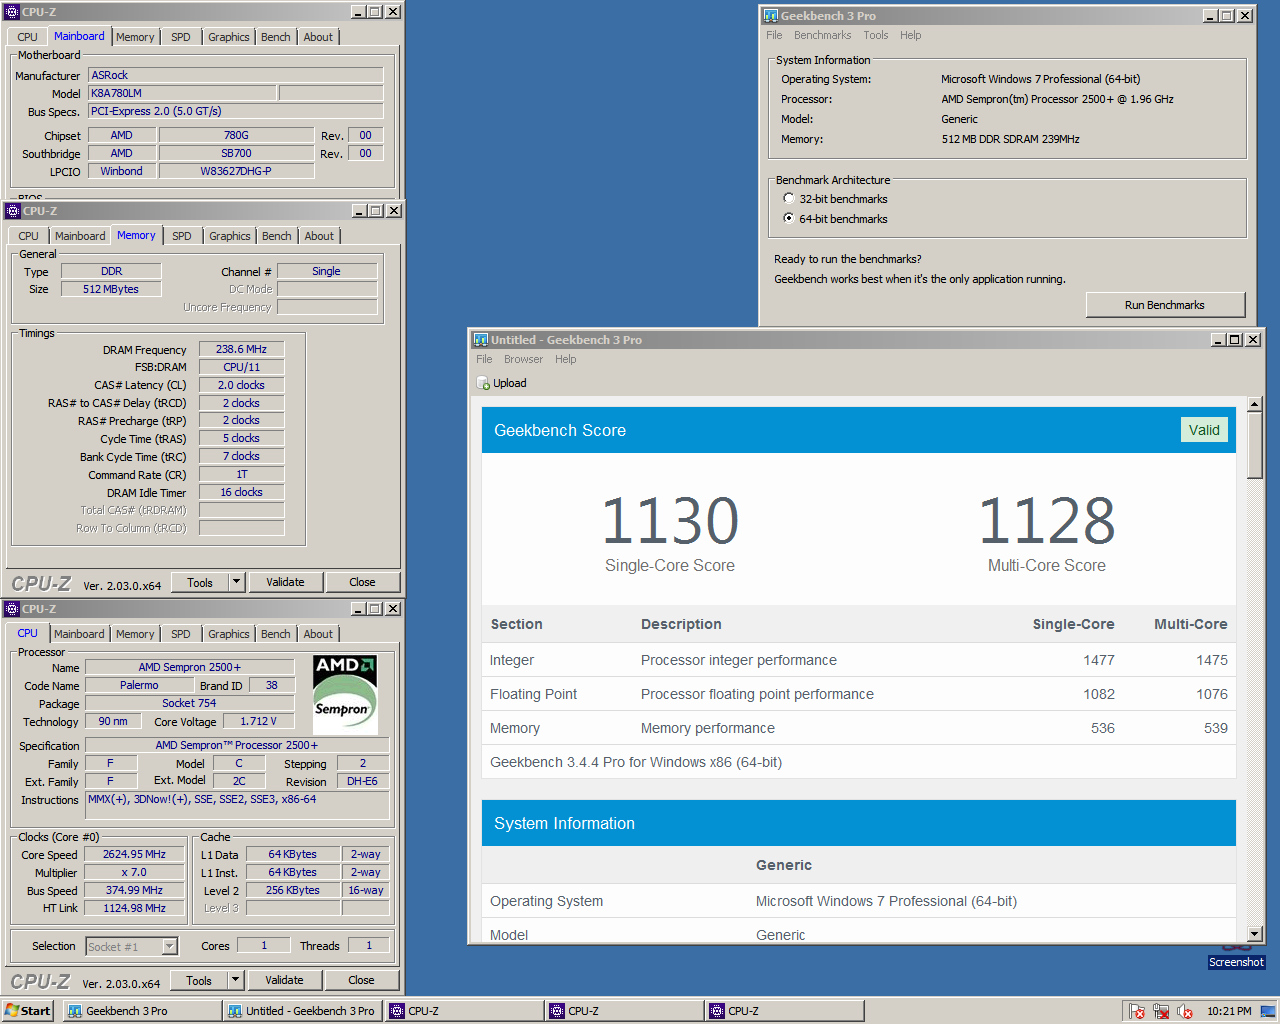
Task: Switch to Graphics tab in top CPU-Z window
Action: 229,37
